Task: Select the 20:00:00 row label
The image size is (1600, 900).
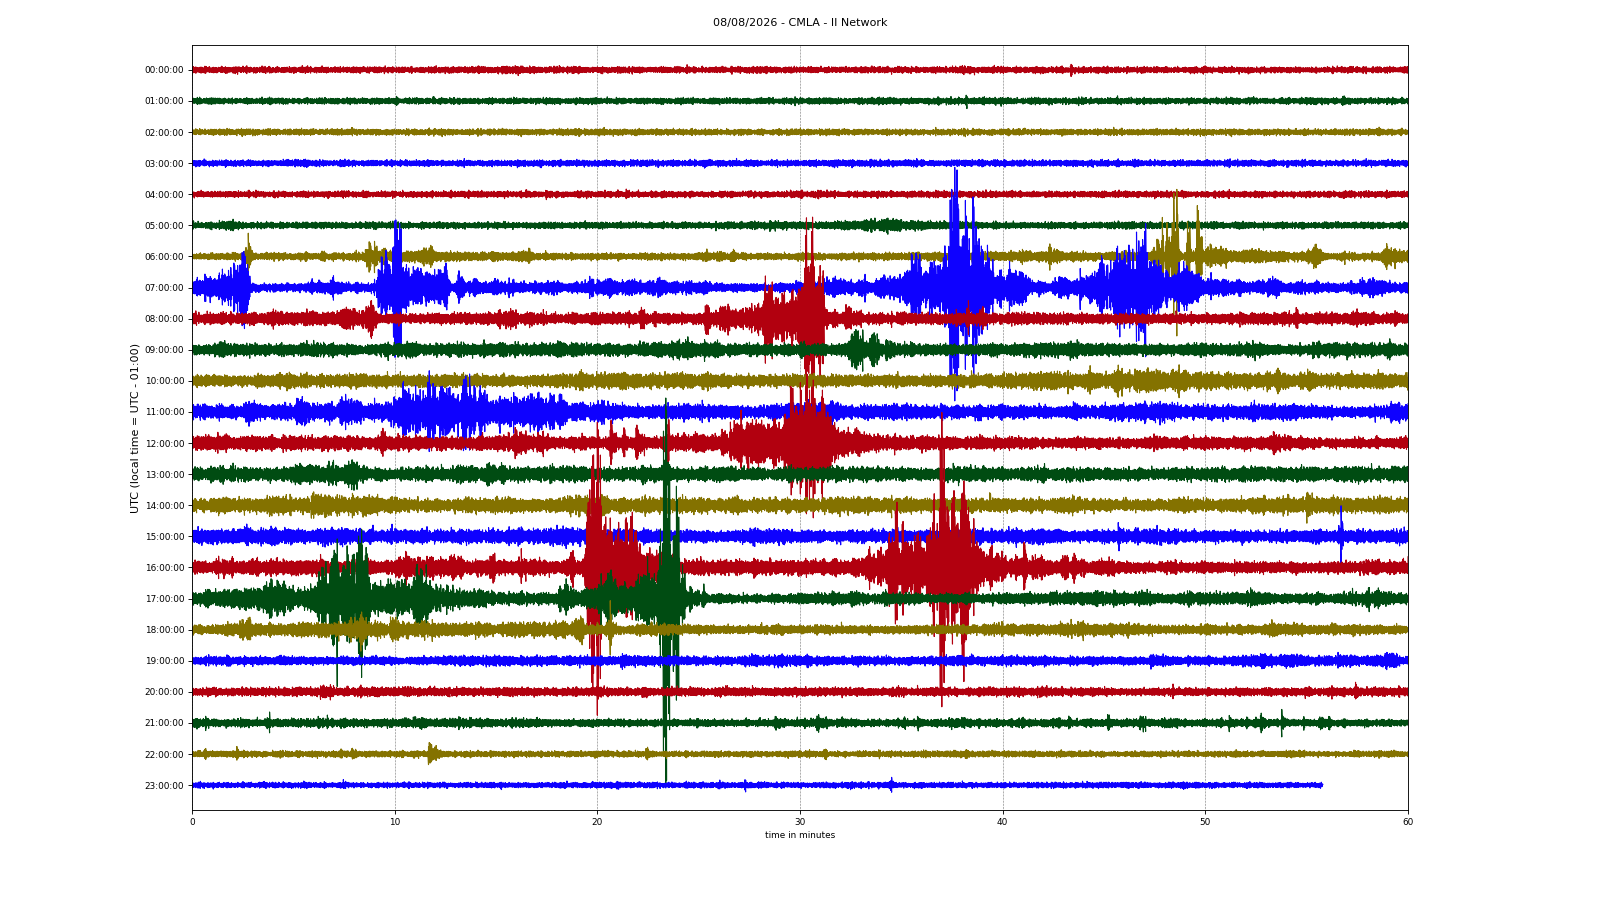Action: coord(164,691)
